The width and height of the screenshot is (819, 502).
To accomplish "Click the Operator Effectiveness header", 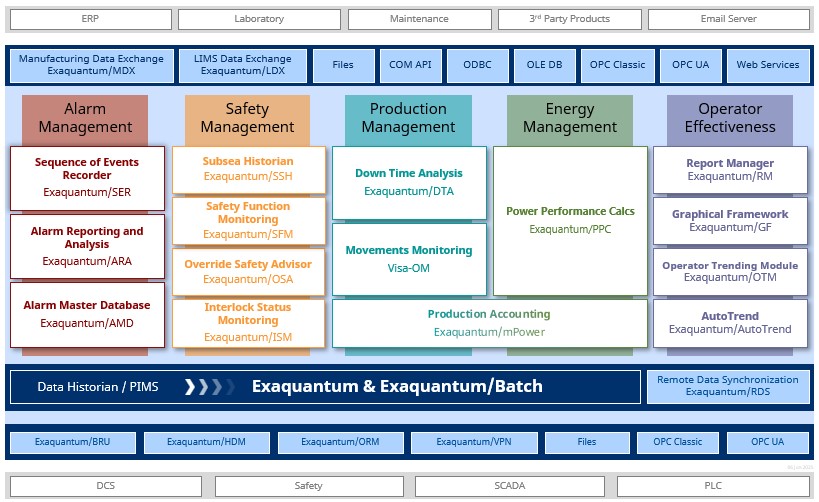I will click(730, 119).
